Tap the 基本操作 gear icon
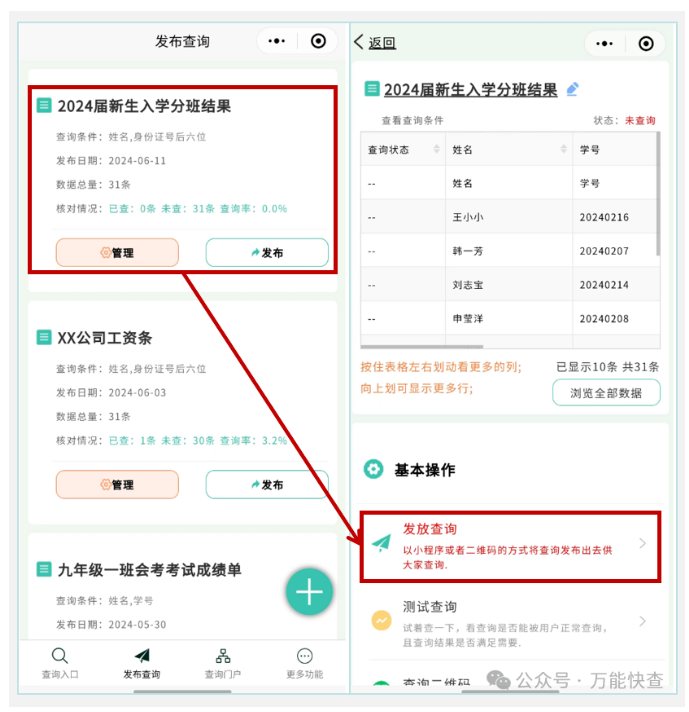Image resolution: width=689 pixels, height=712 pixels. 374,469
